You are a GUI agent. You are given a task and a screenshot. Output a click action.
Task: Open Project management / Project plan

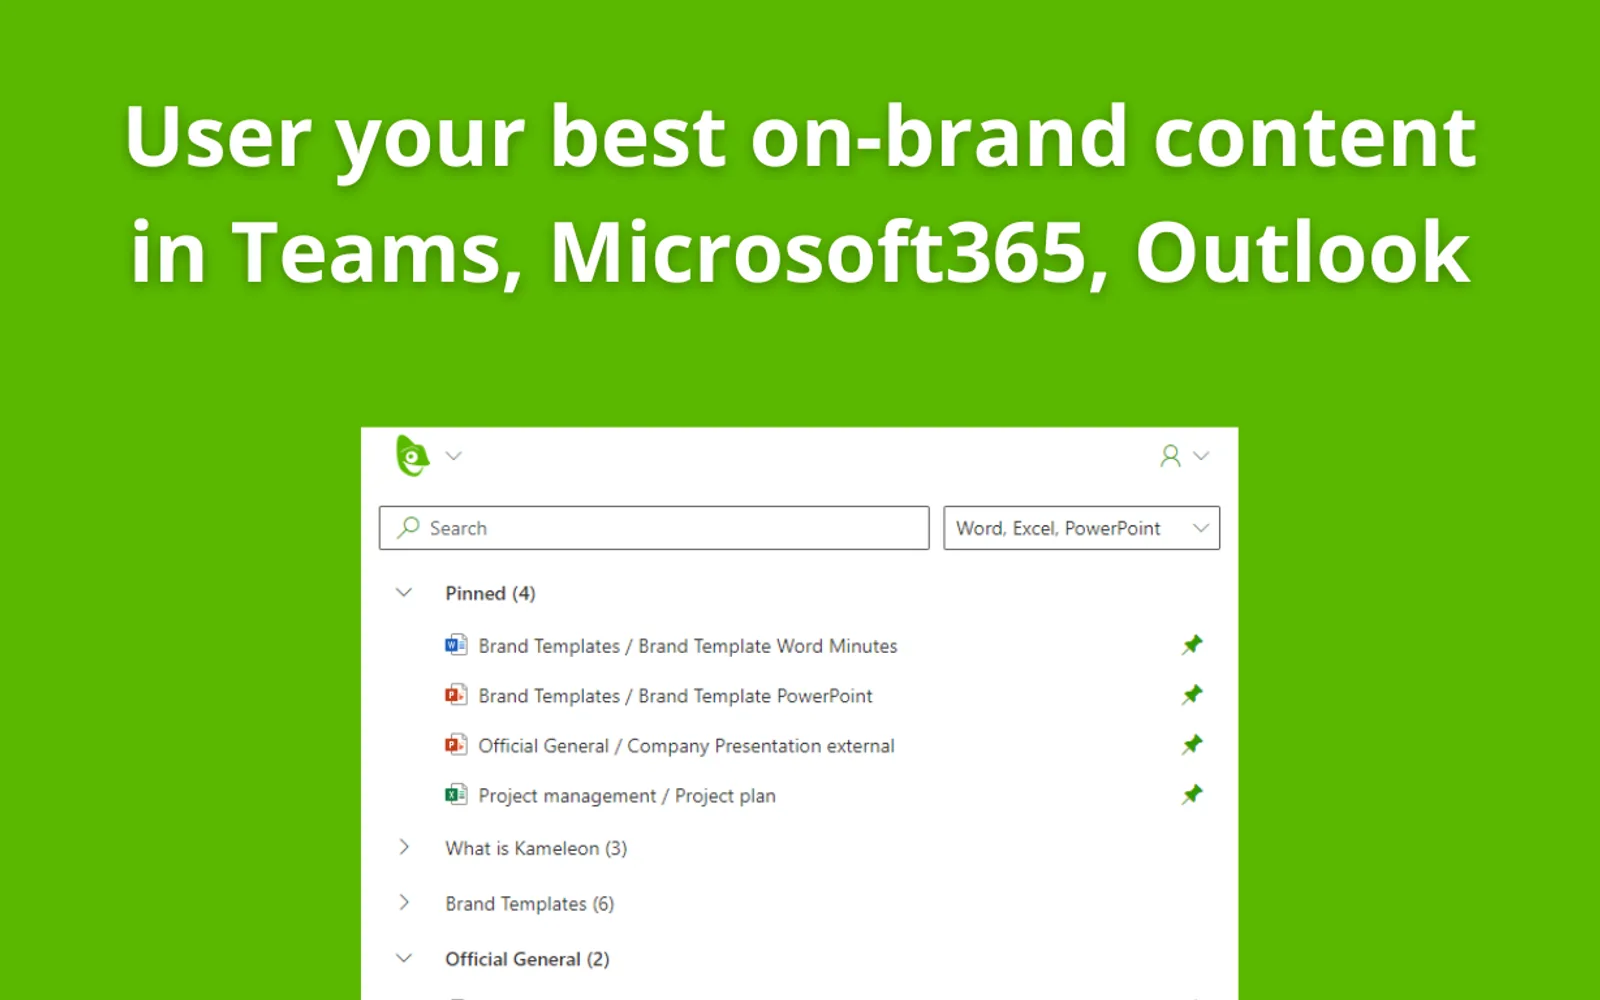(627, 796)
